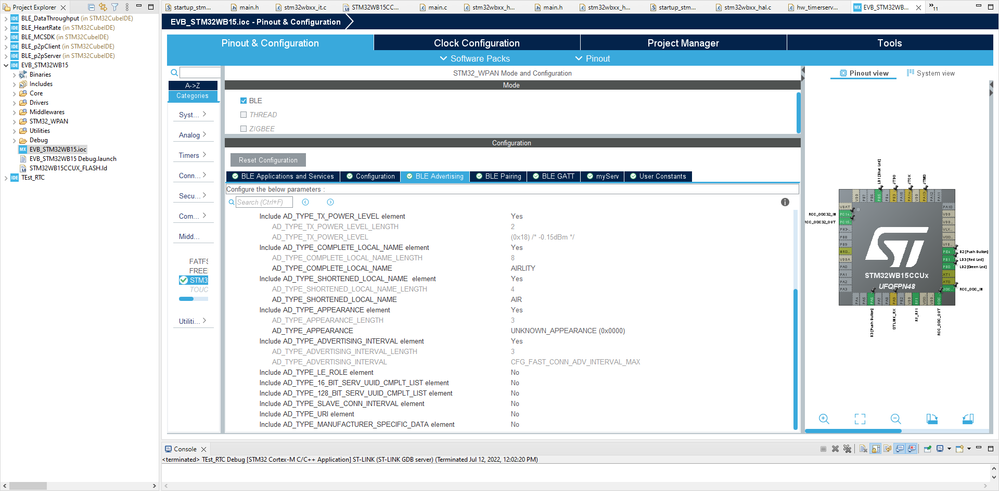Collapse EVB_STM32WB15 project node
Image resolution: width=999 pixels, height=491 pixels.
(6, 65)
